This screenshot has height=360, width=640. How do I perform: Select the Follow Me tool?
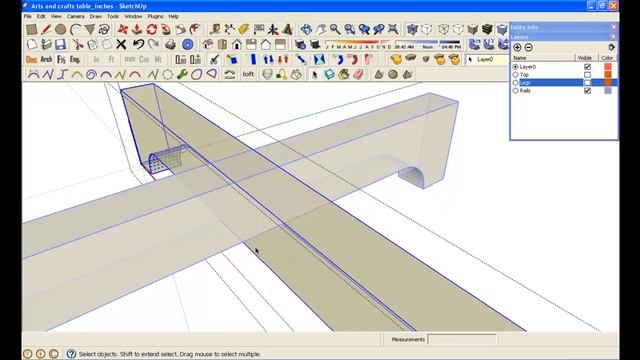[166, 29]
